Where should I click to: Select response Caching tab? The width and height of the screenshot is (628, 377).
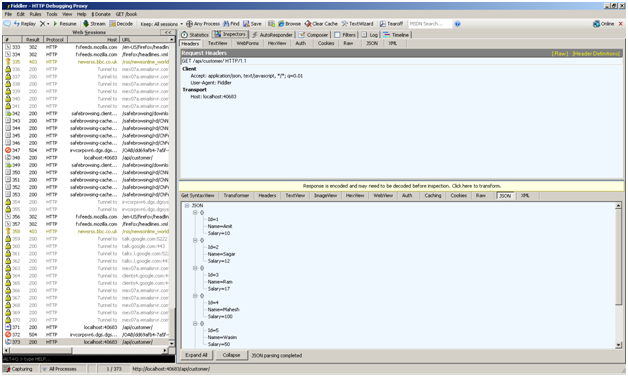(x=433, y=196)
